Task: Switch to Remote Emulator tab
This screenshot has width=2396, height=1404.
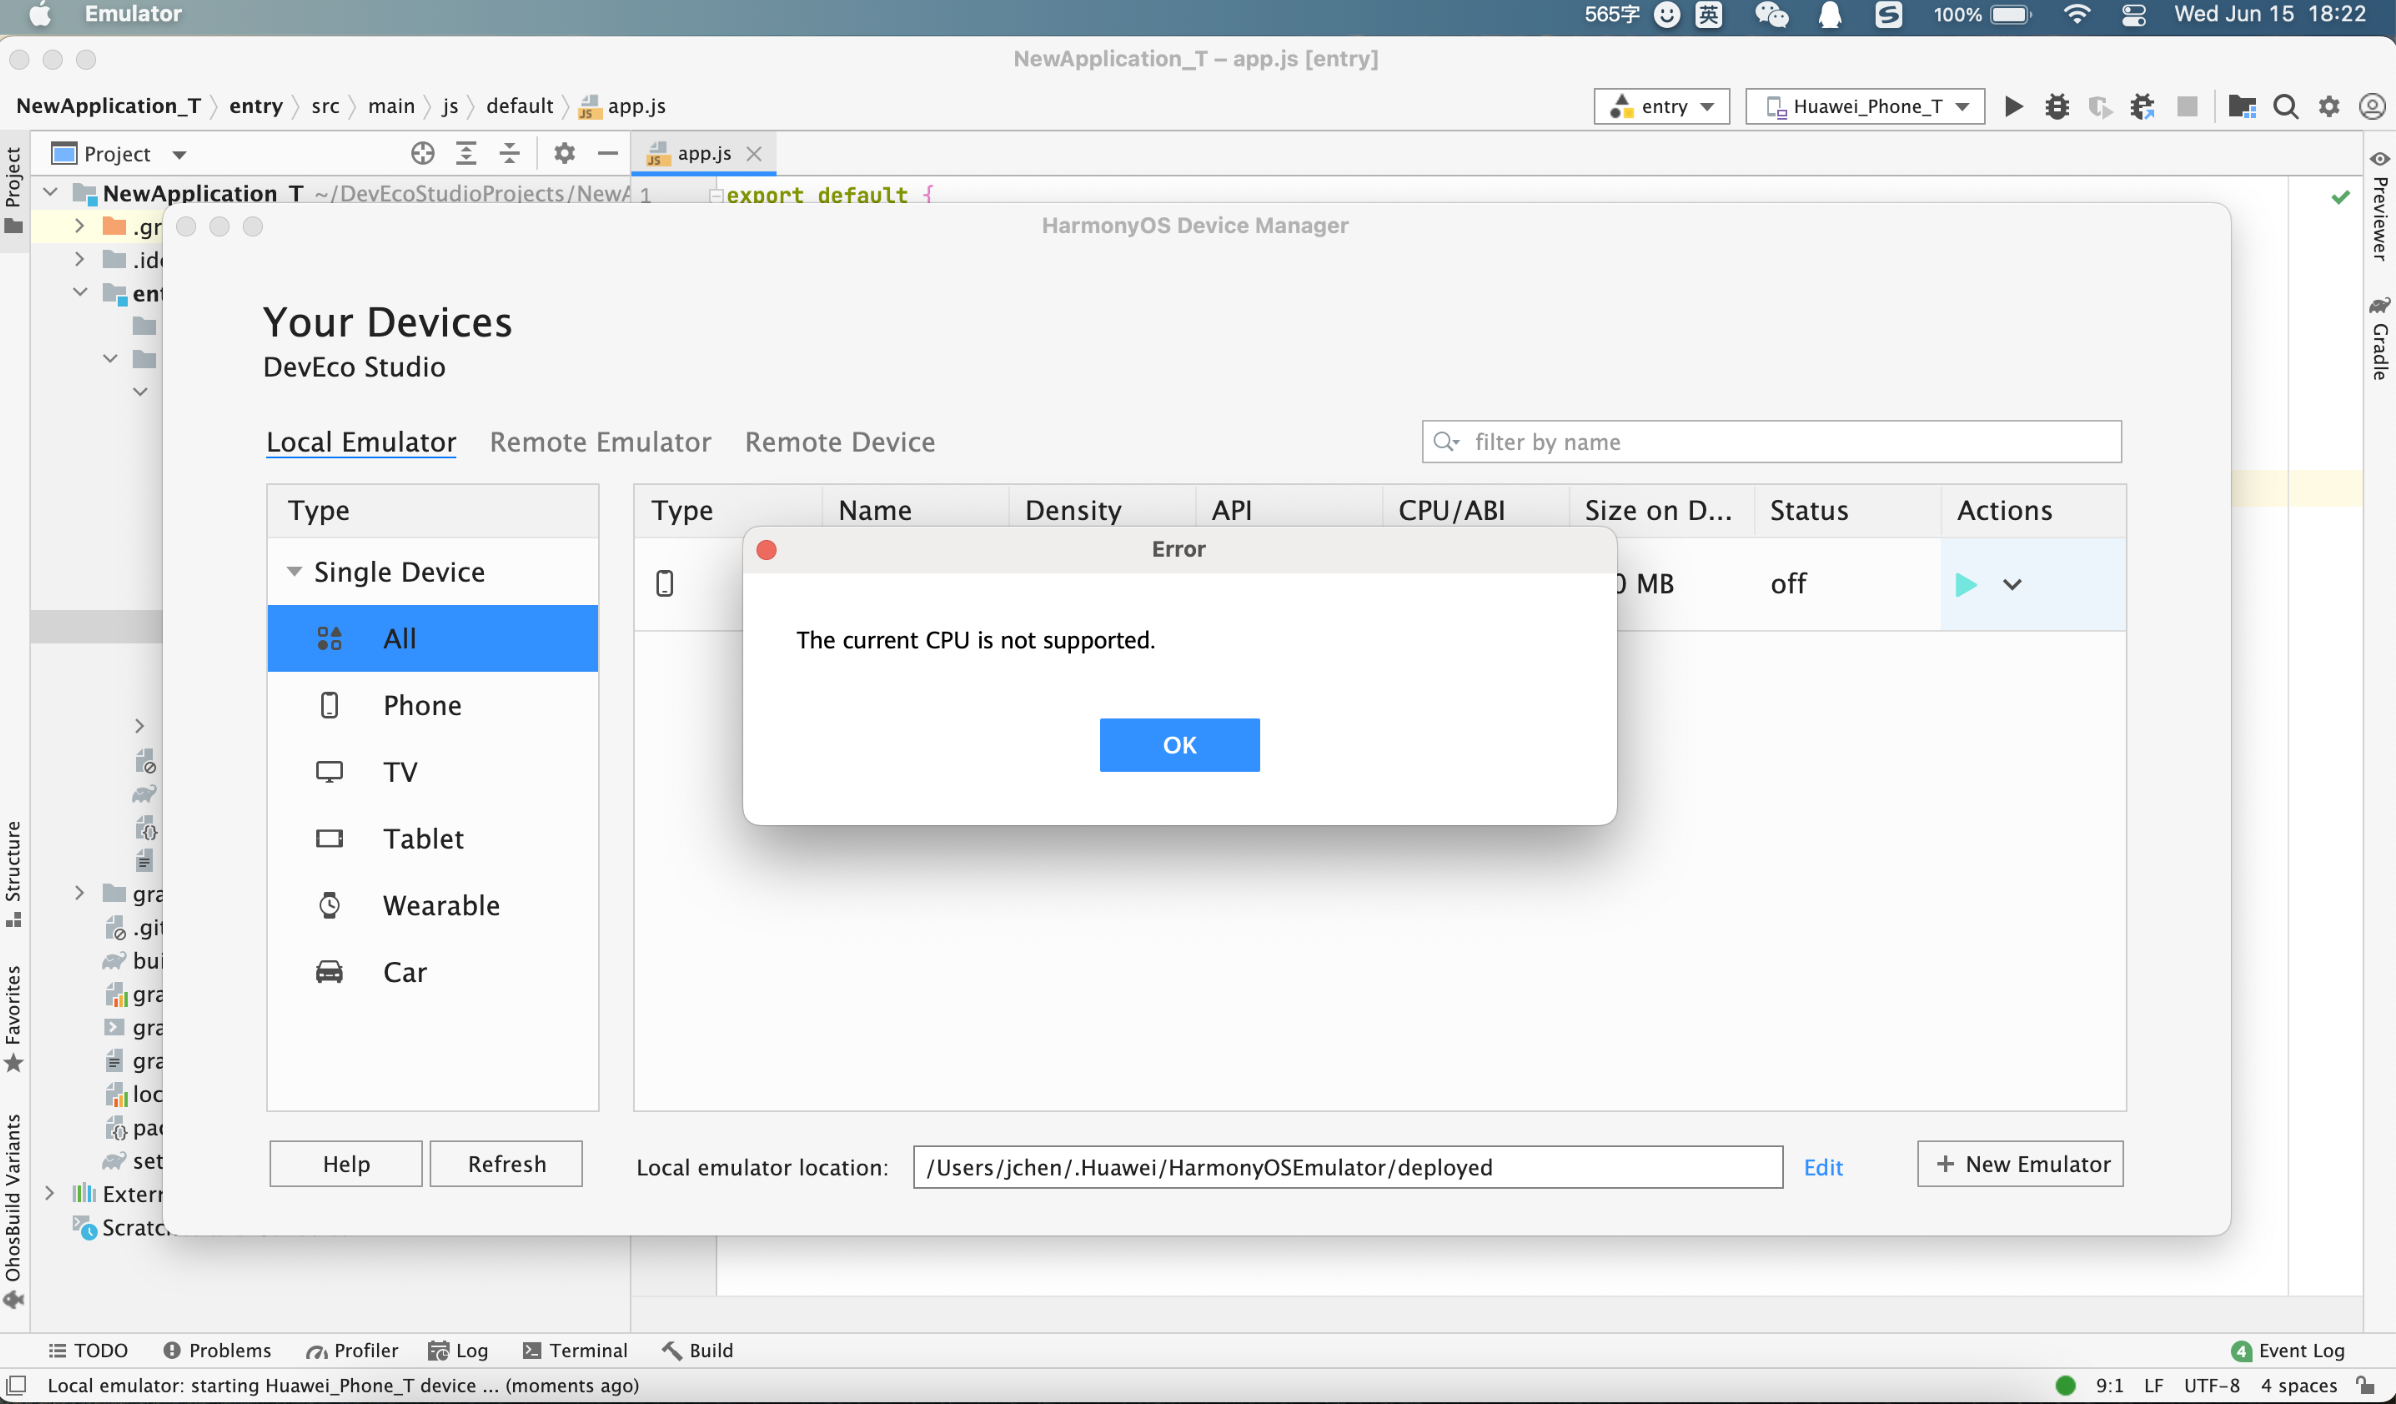Action: [600, 442]
